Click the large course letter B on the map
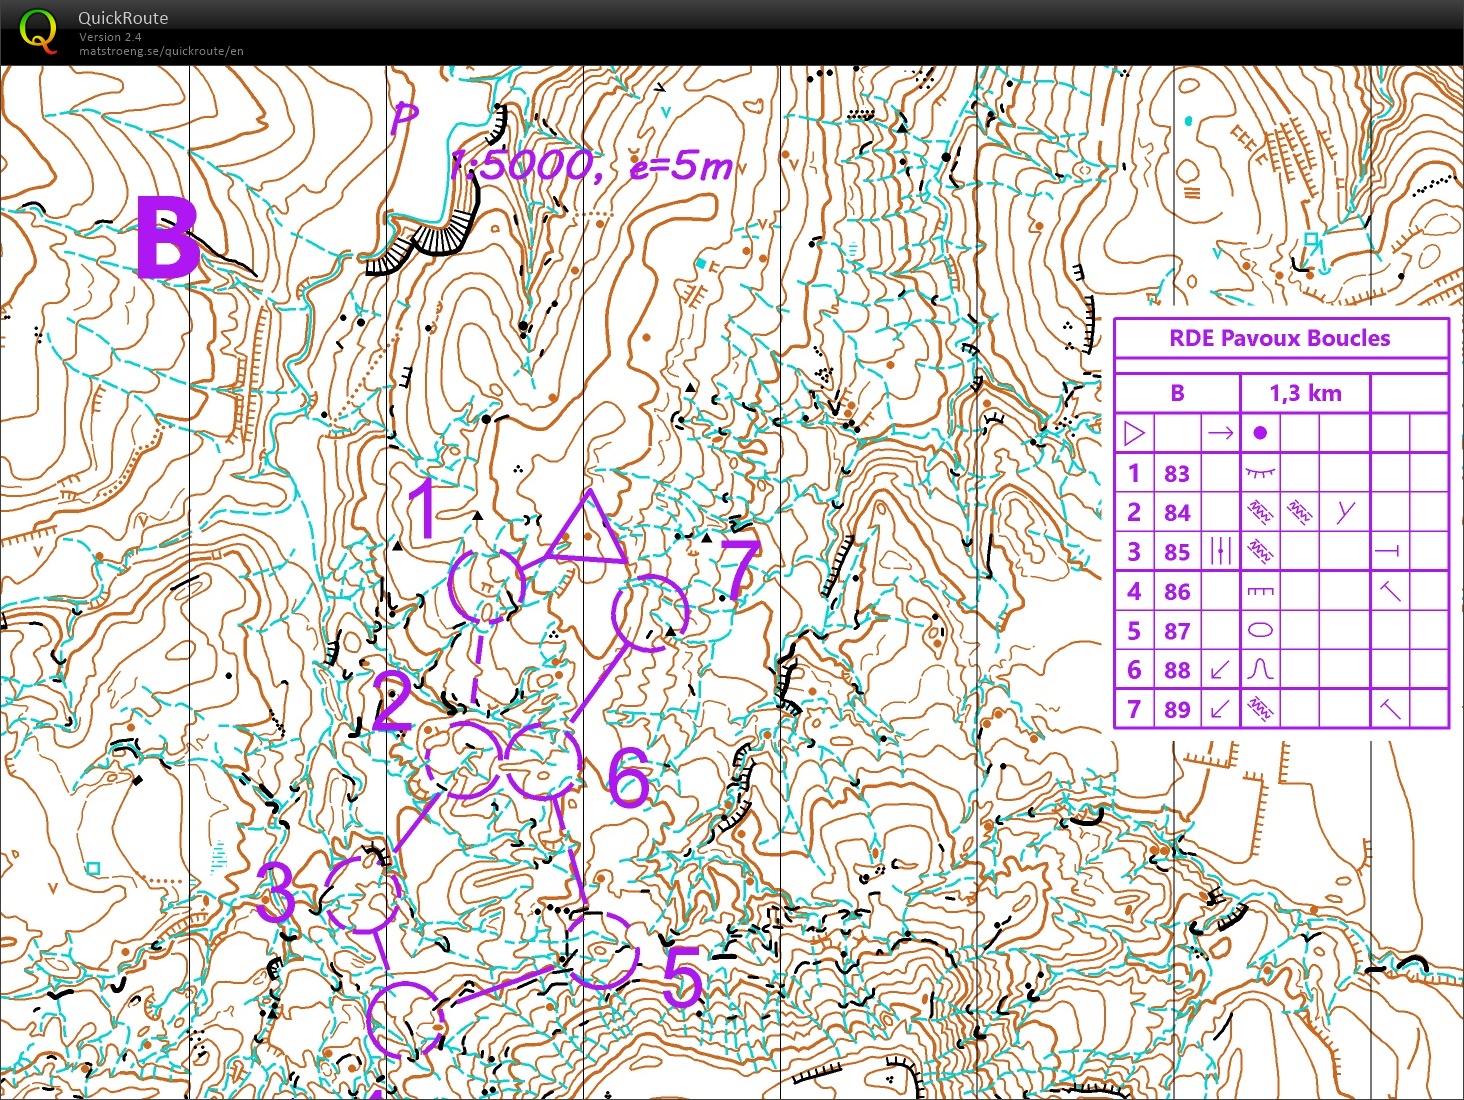 167,236
